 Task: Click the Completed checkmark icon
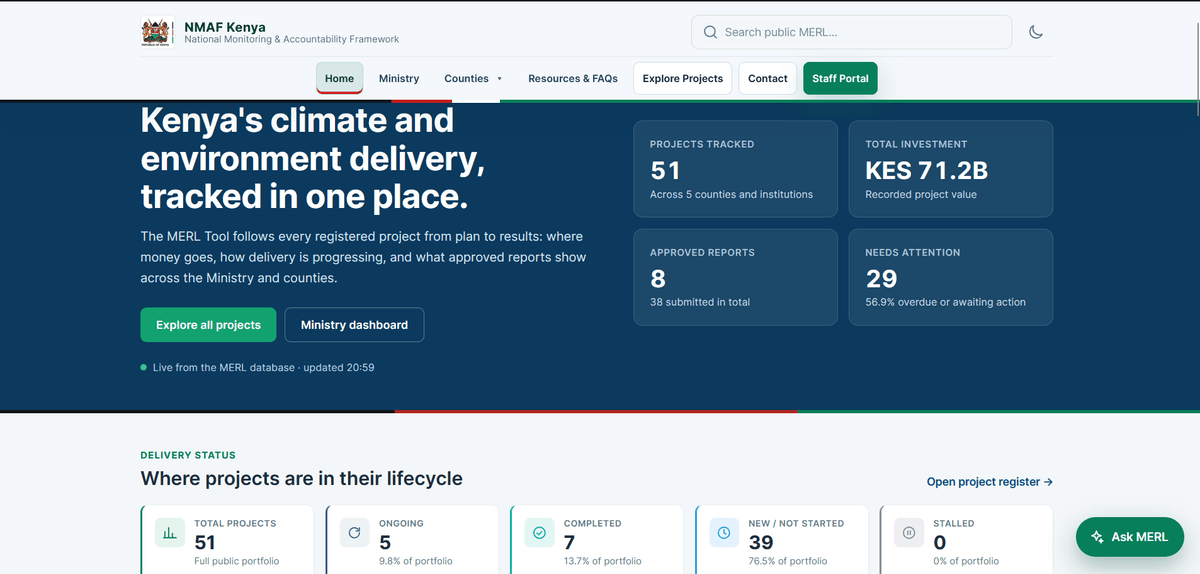(x=539, y=534)
